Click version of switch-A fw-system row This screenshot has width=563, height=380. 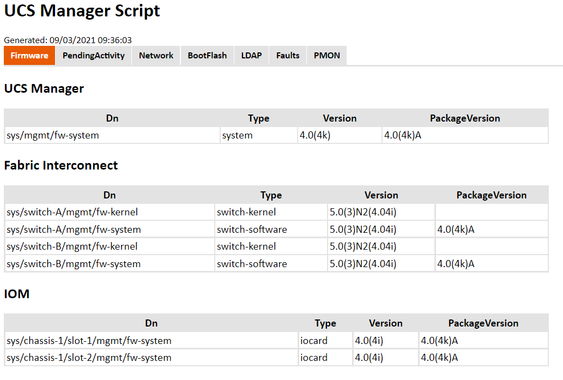click(x=381, y=230)
